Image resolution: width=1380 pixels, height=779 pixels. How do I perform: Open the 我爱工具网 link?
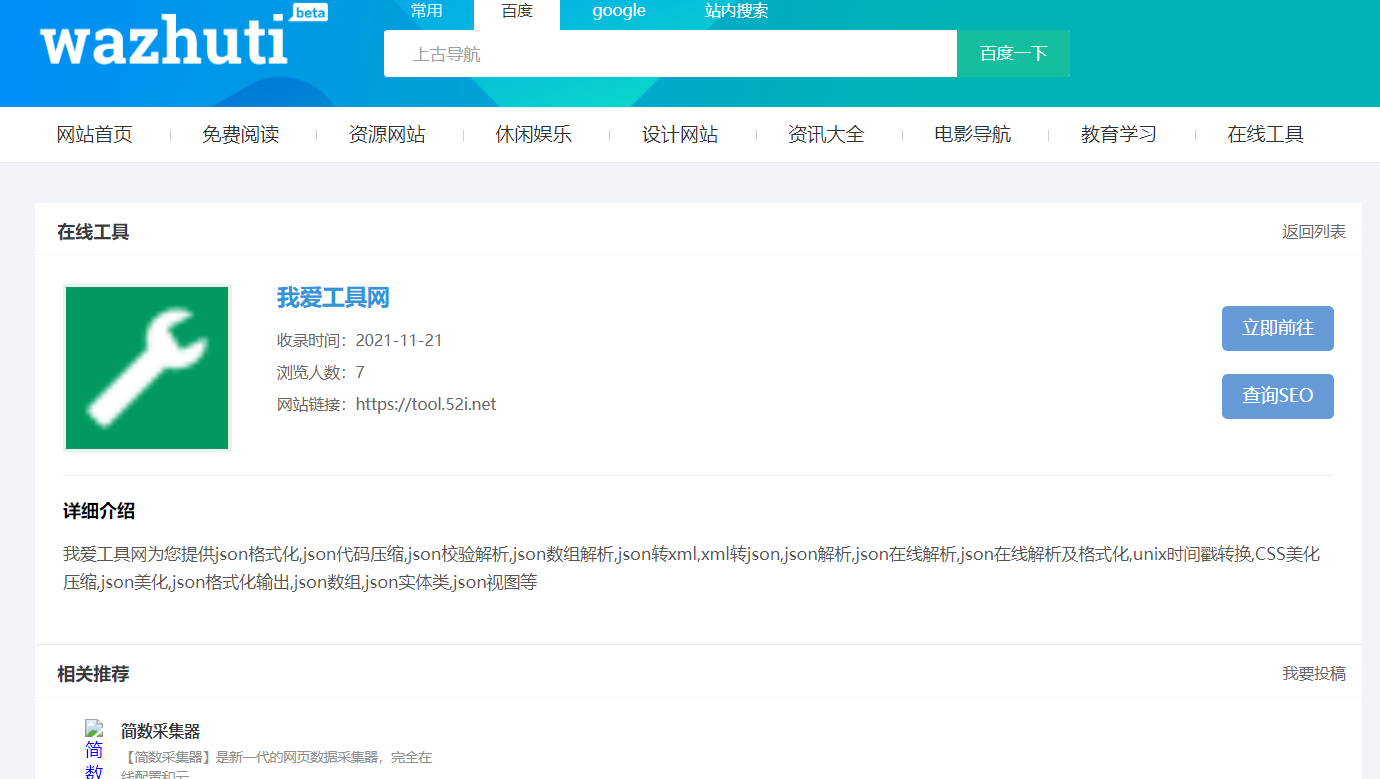pyautogui.click(x=333, y=297)
